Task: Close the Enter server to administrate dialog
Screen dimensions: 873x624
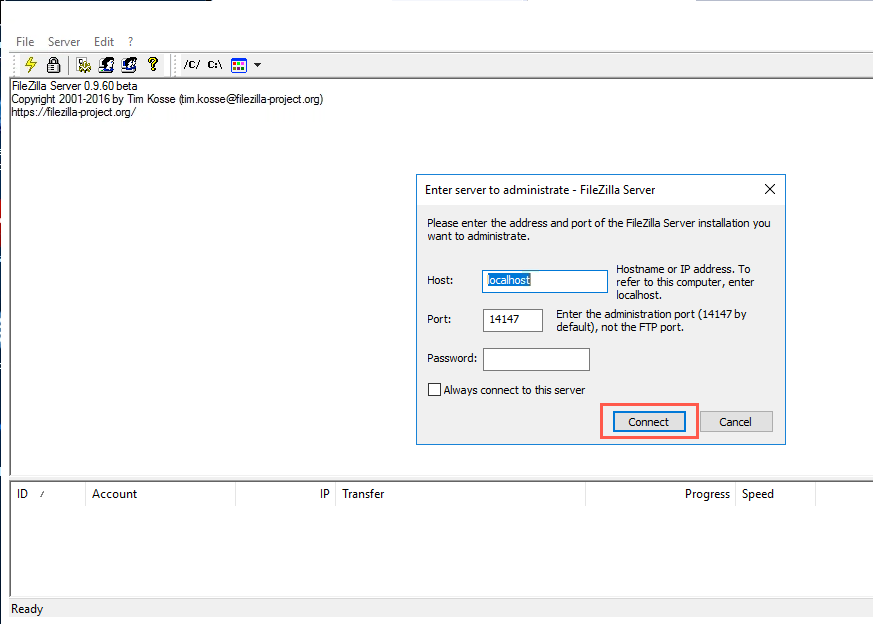Action: coord(770,189)
